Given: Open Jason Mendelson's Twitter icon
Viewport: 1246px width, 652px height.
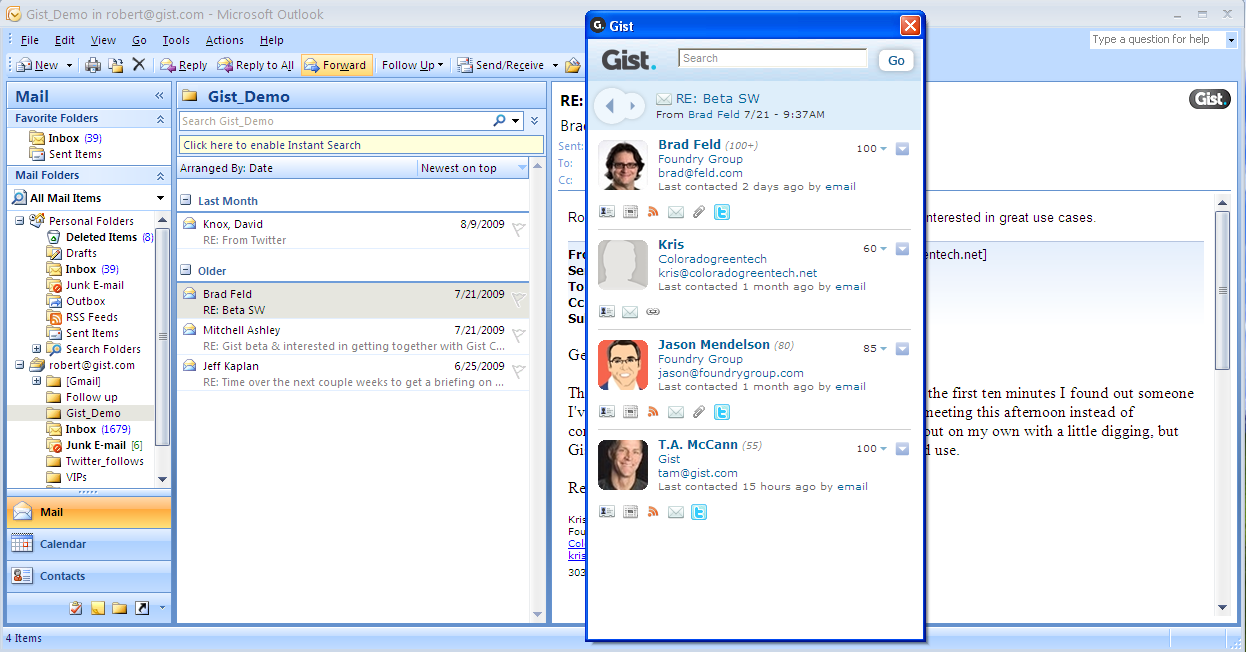Looking at the screenshot, I should pos(722,412).
